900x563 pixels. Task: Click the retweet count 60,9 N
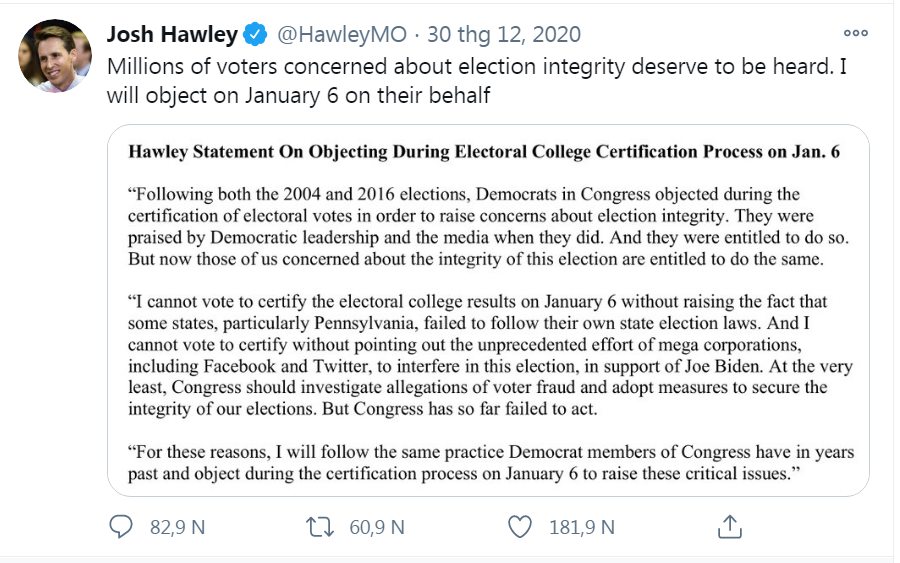[376, 526]
